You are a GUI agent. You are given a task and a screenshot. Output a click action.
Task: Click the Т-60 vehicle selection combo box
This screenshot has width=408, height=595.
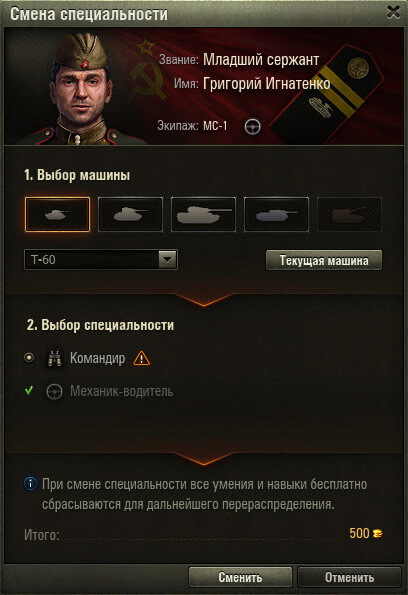tap(101, 260)
